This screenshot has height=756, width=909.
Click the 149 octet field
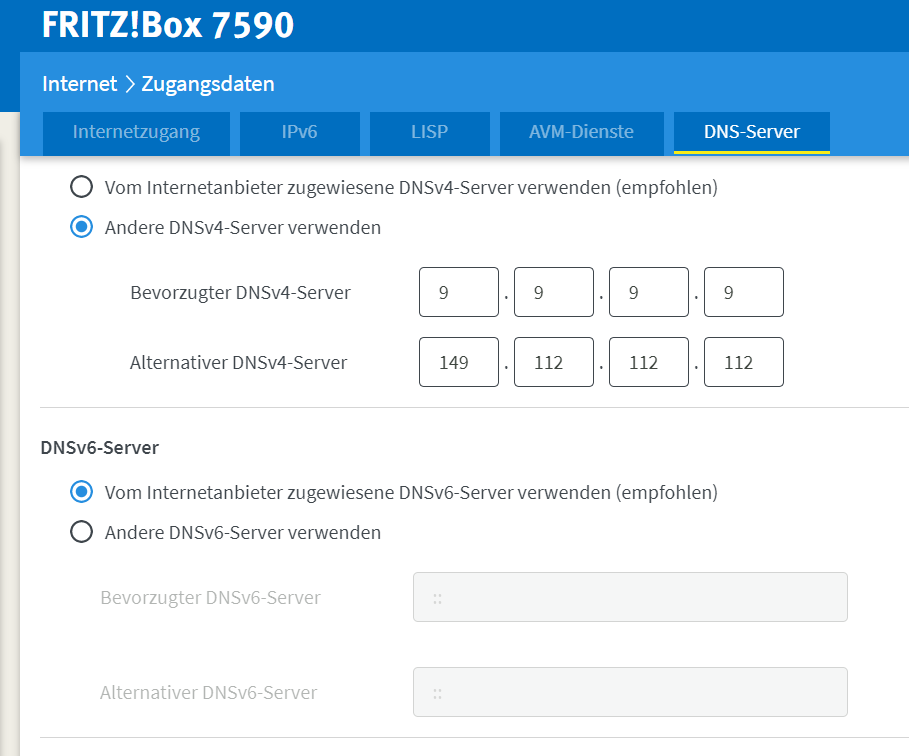pyautogui.click(x=459, y=362)
